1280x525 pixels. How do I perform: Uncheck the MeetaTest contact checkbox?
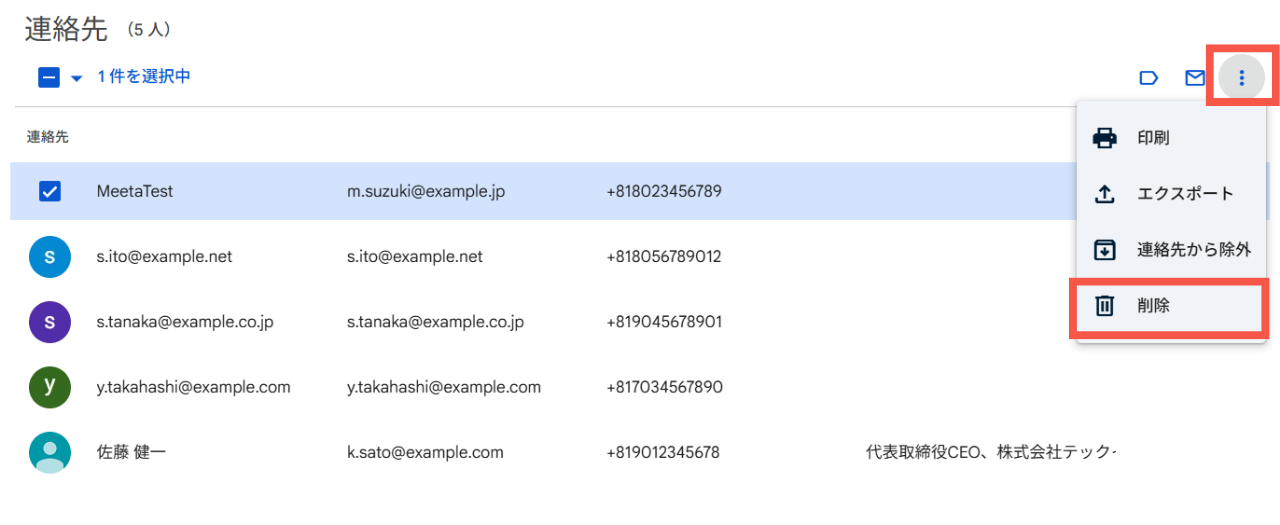(x=50, y=191)
